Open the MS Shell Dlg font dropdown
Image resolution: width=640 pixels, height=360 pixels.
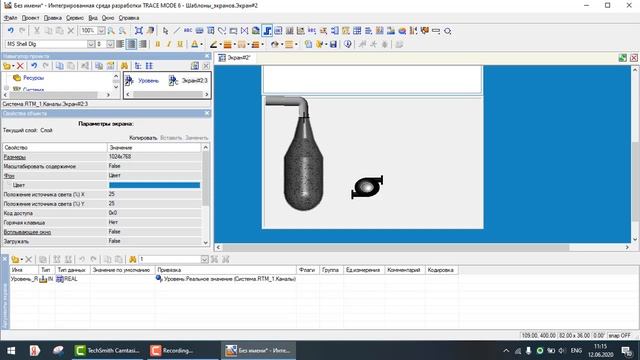91,44
